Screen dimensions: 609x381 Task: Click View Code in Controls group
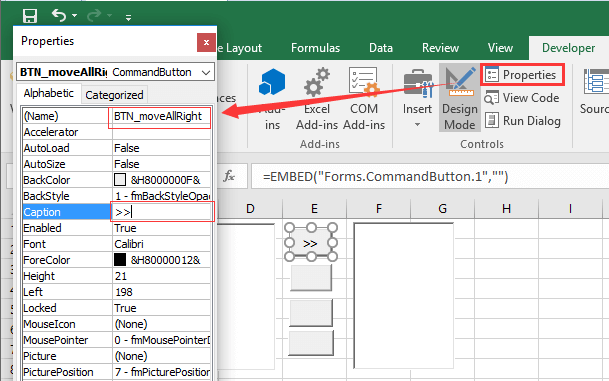click(x=522, y=98)
